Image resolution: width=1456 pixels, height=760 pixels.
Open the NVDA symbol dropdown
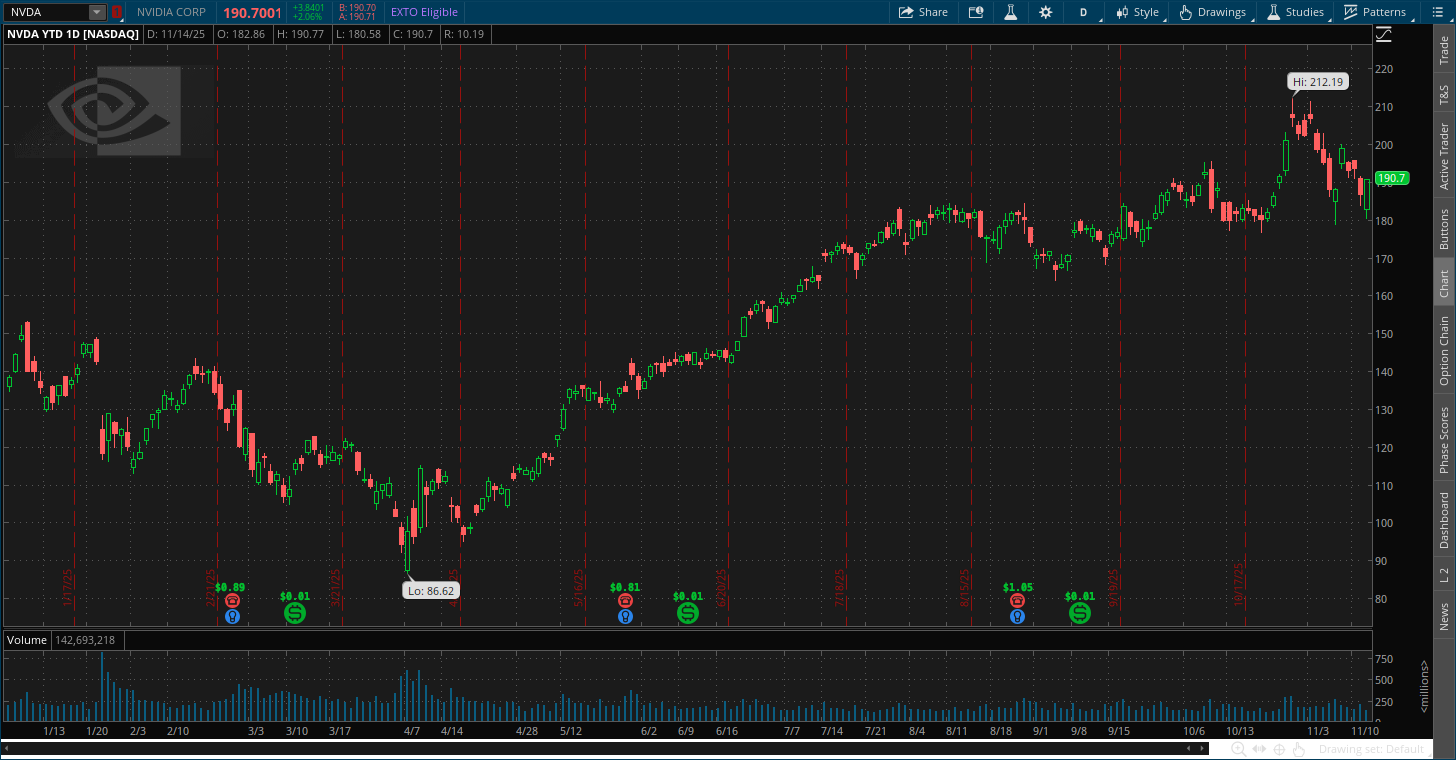(95, 12)
